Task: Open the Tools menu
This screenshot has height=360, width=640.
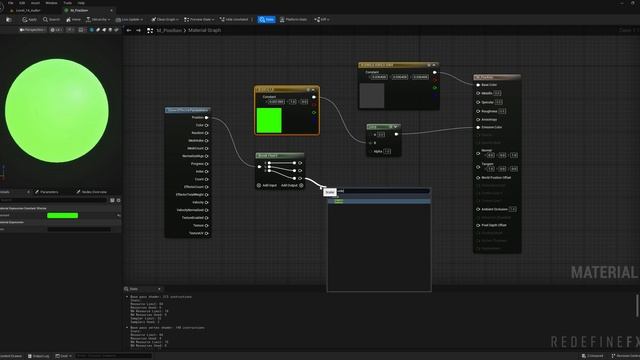Action: 67,3
